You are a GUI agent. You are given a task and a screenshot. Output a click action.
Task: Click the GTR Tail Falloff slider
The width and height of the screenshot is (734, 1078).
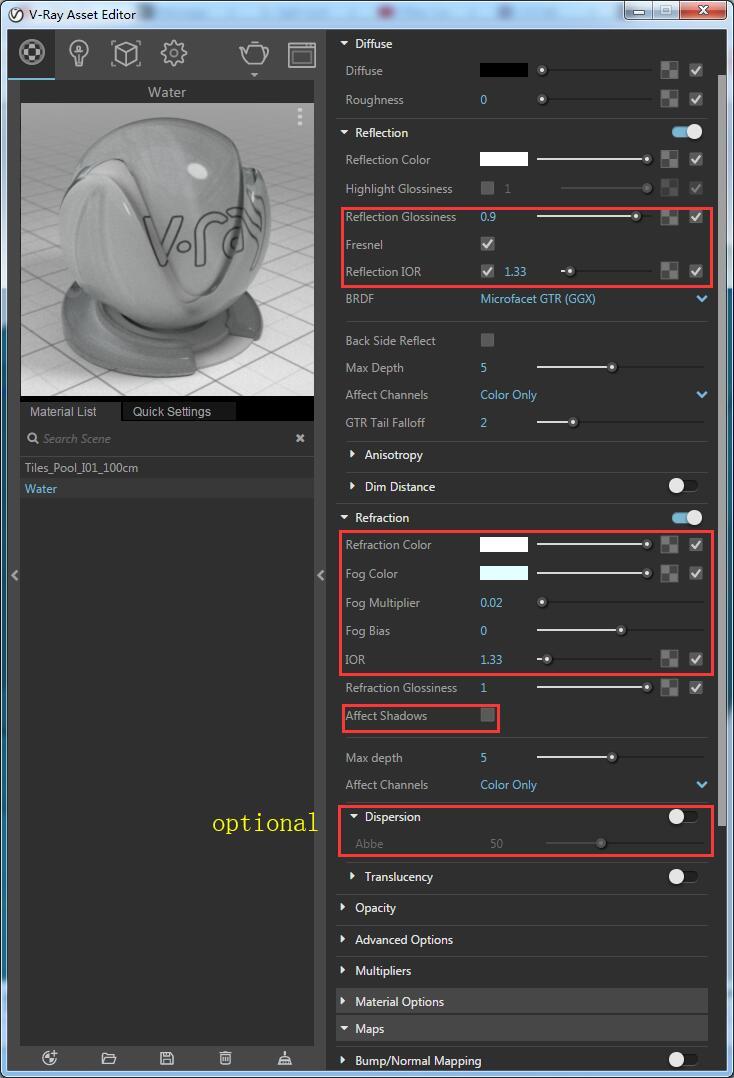point(621,422)
